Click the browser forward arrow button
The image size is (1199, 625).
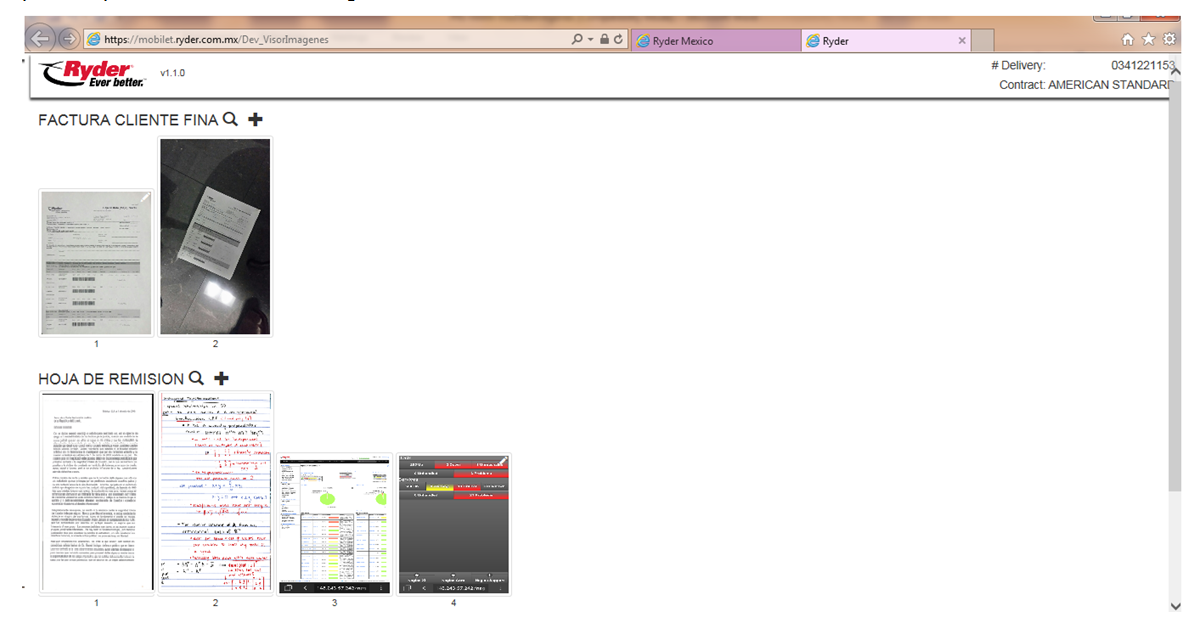[68, 39]
